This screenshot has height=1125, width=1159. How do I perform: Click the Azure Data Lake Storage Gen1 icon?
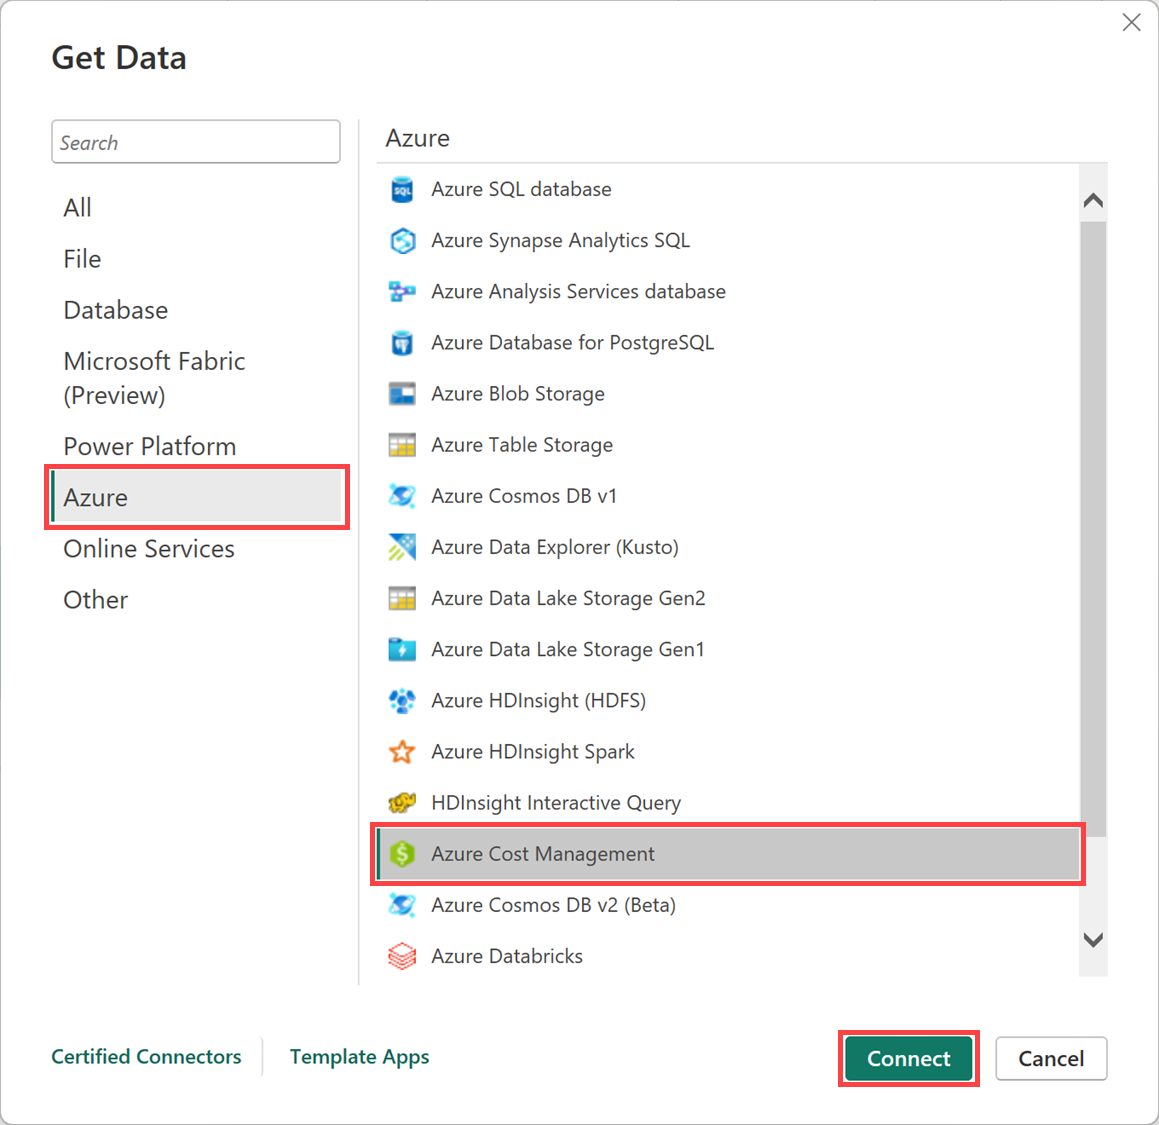[402, 650]
